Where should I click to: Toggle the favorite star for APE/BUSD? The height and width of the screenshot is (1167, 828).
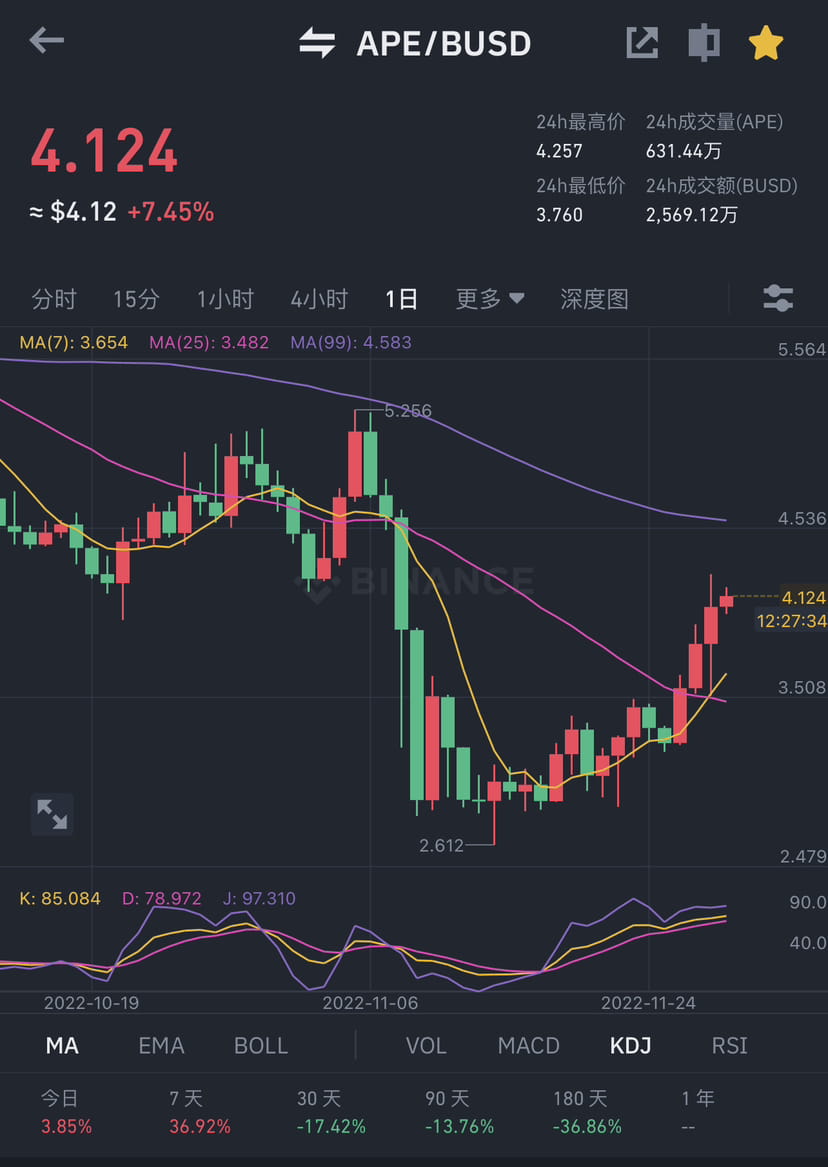click(x=765, y=42)
